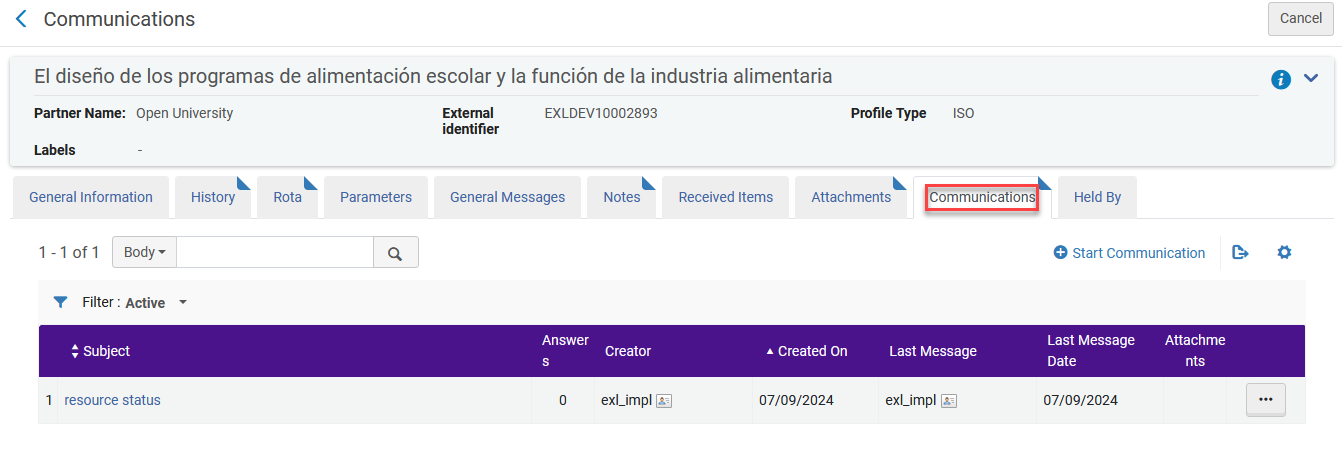This screenshot has width=1342, height=453.
Task: Collapse the request summary panel chevron
Action: 1311,79
